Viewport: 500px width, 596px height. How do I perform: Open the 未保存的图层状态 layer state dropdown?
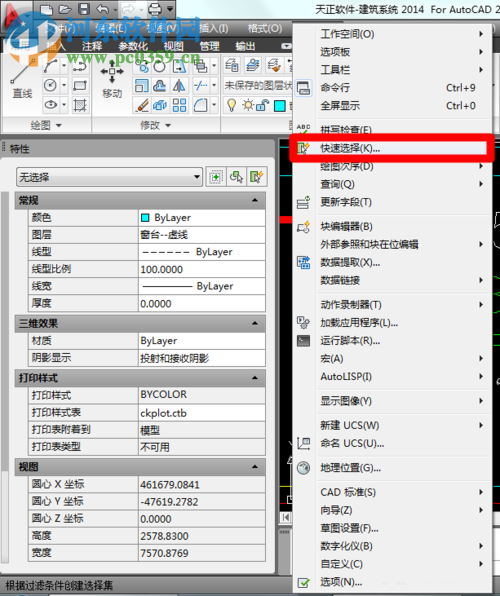click(257, 86)
